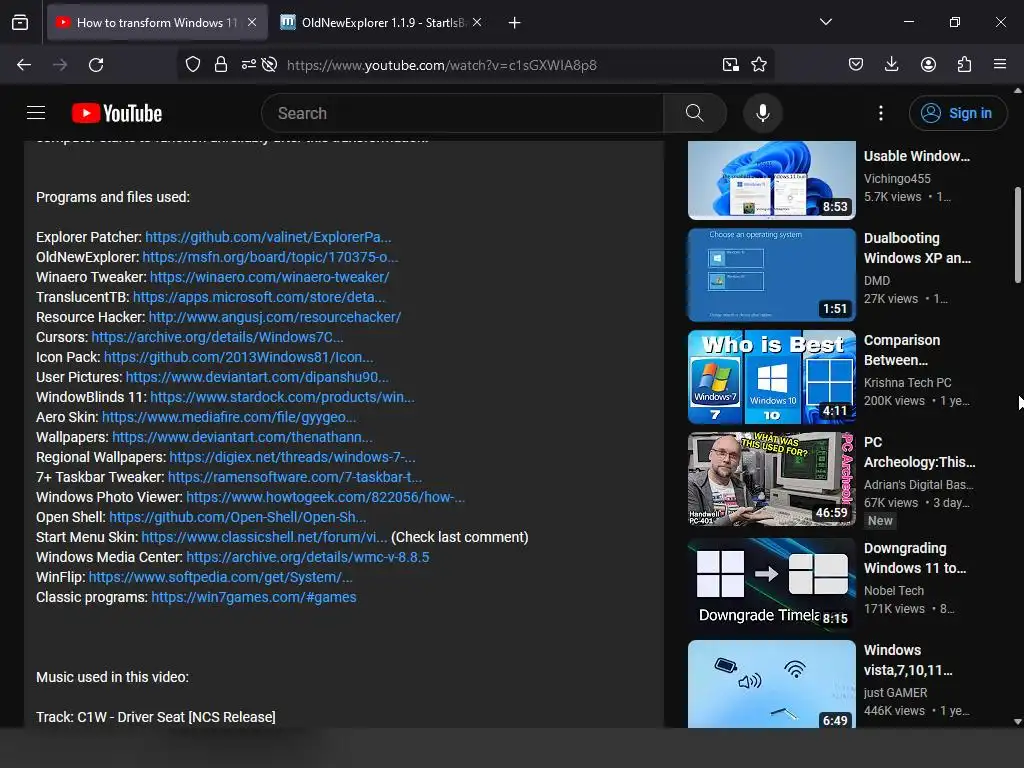
Task: Go to YouTube home via logo
Action: [117, 113]
